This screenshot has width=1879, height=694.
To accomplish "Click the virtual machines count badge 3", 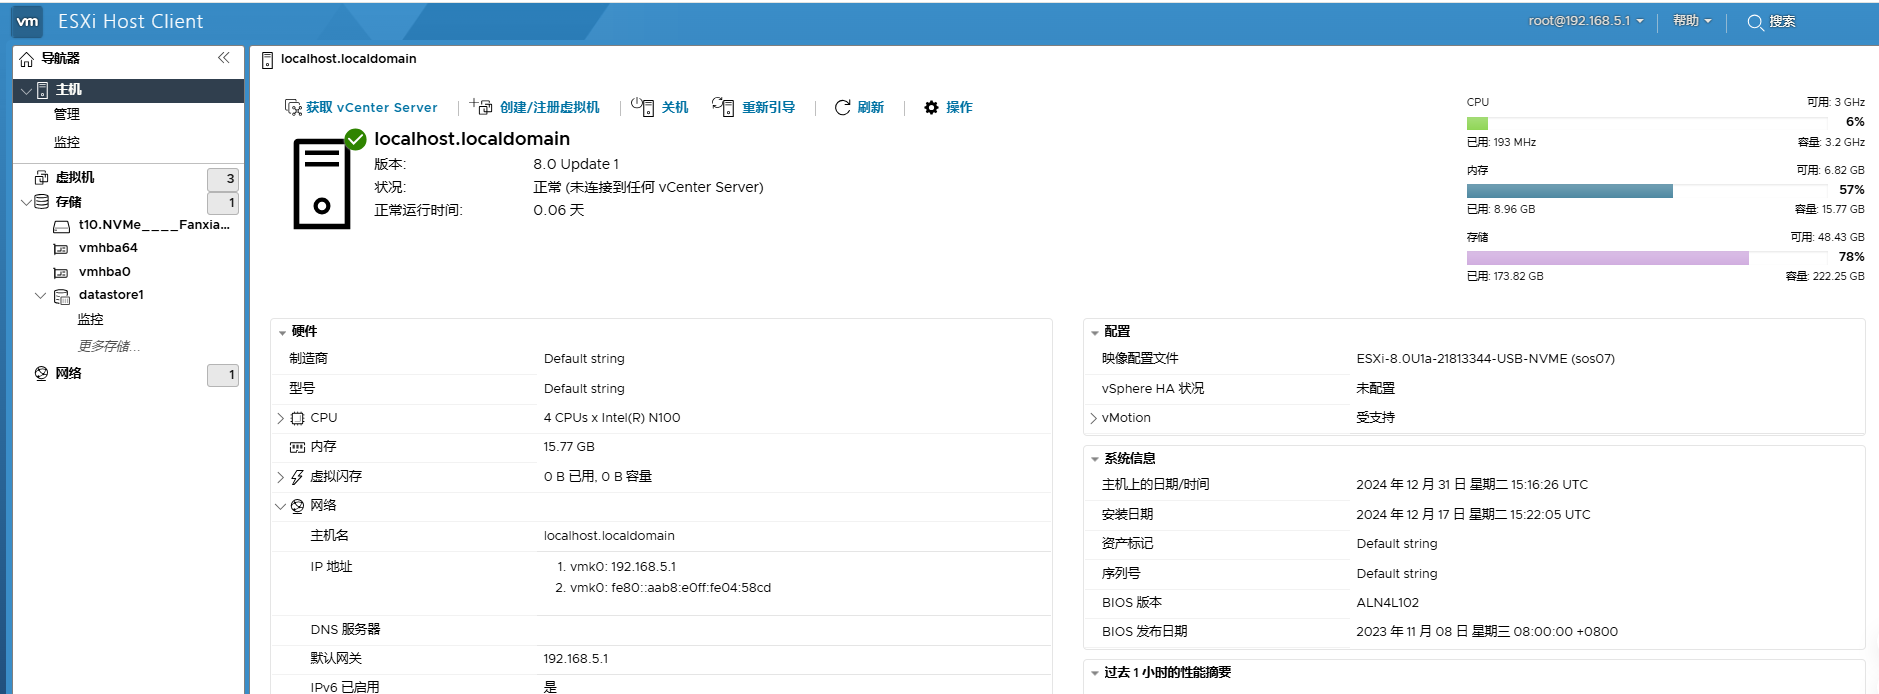I will (x=223, y=179).
